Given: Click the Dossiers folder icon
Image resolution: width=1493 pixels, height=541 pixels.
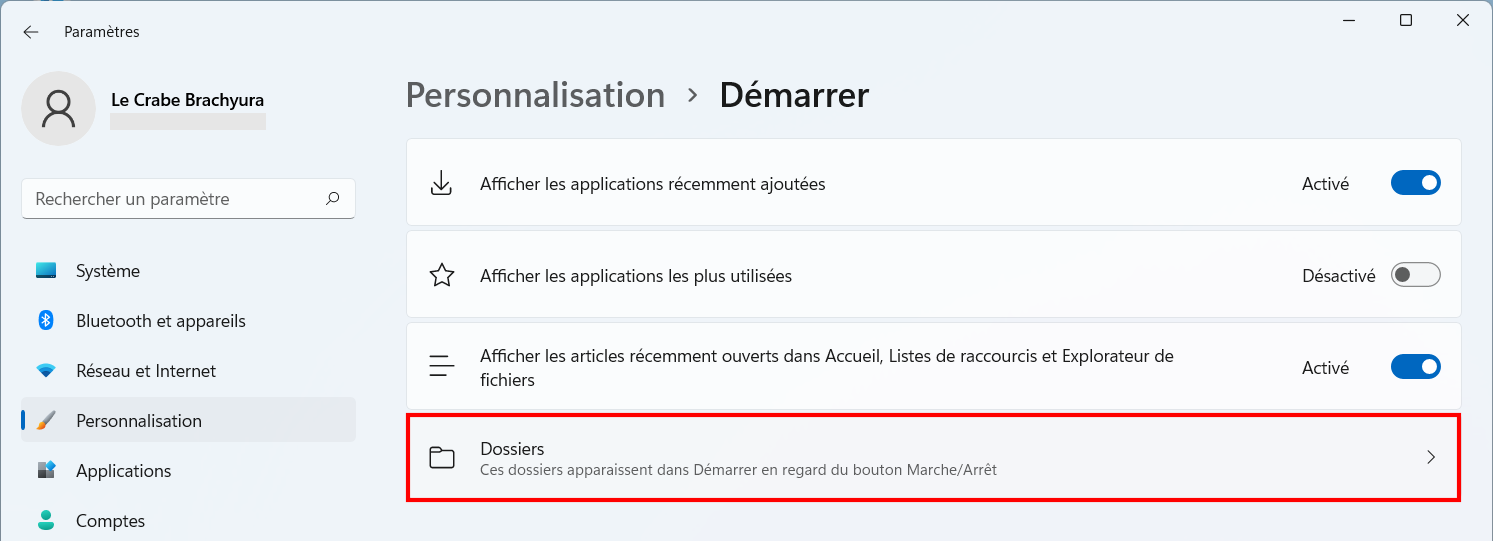Looking at the screenshot, I should coord(442,458).
